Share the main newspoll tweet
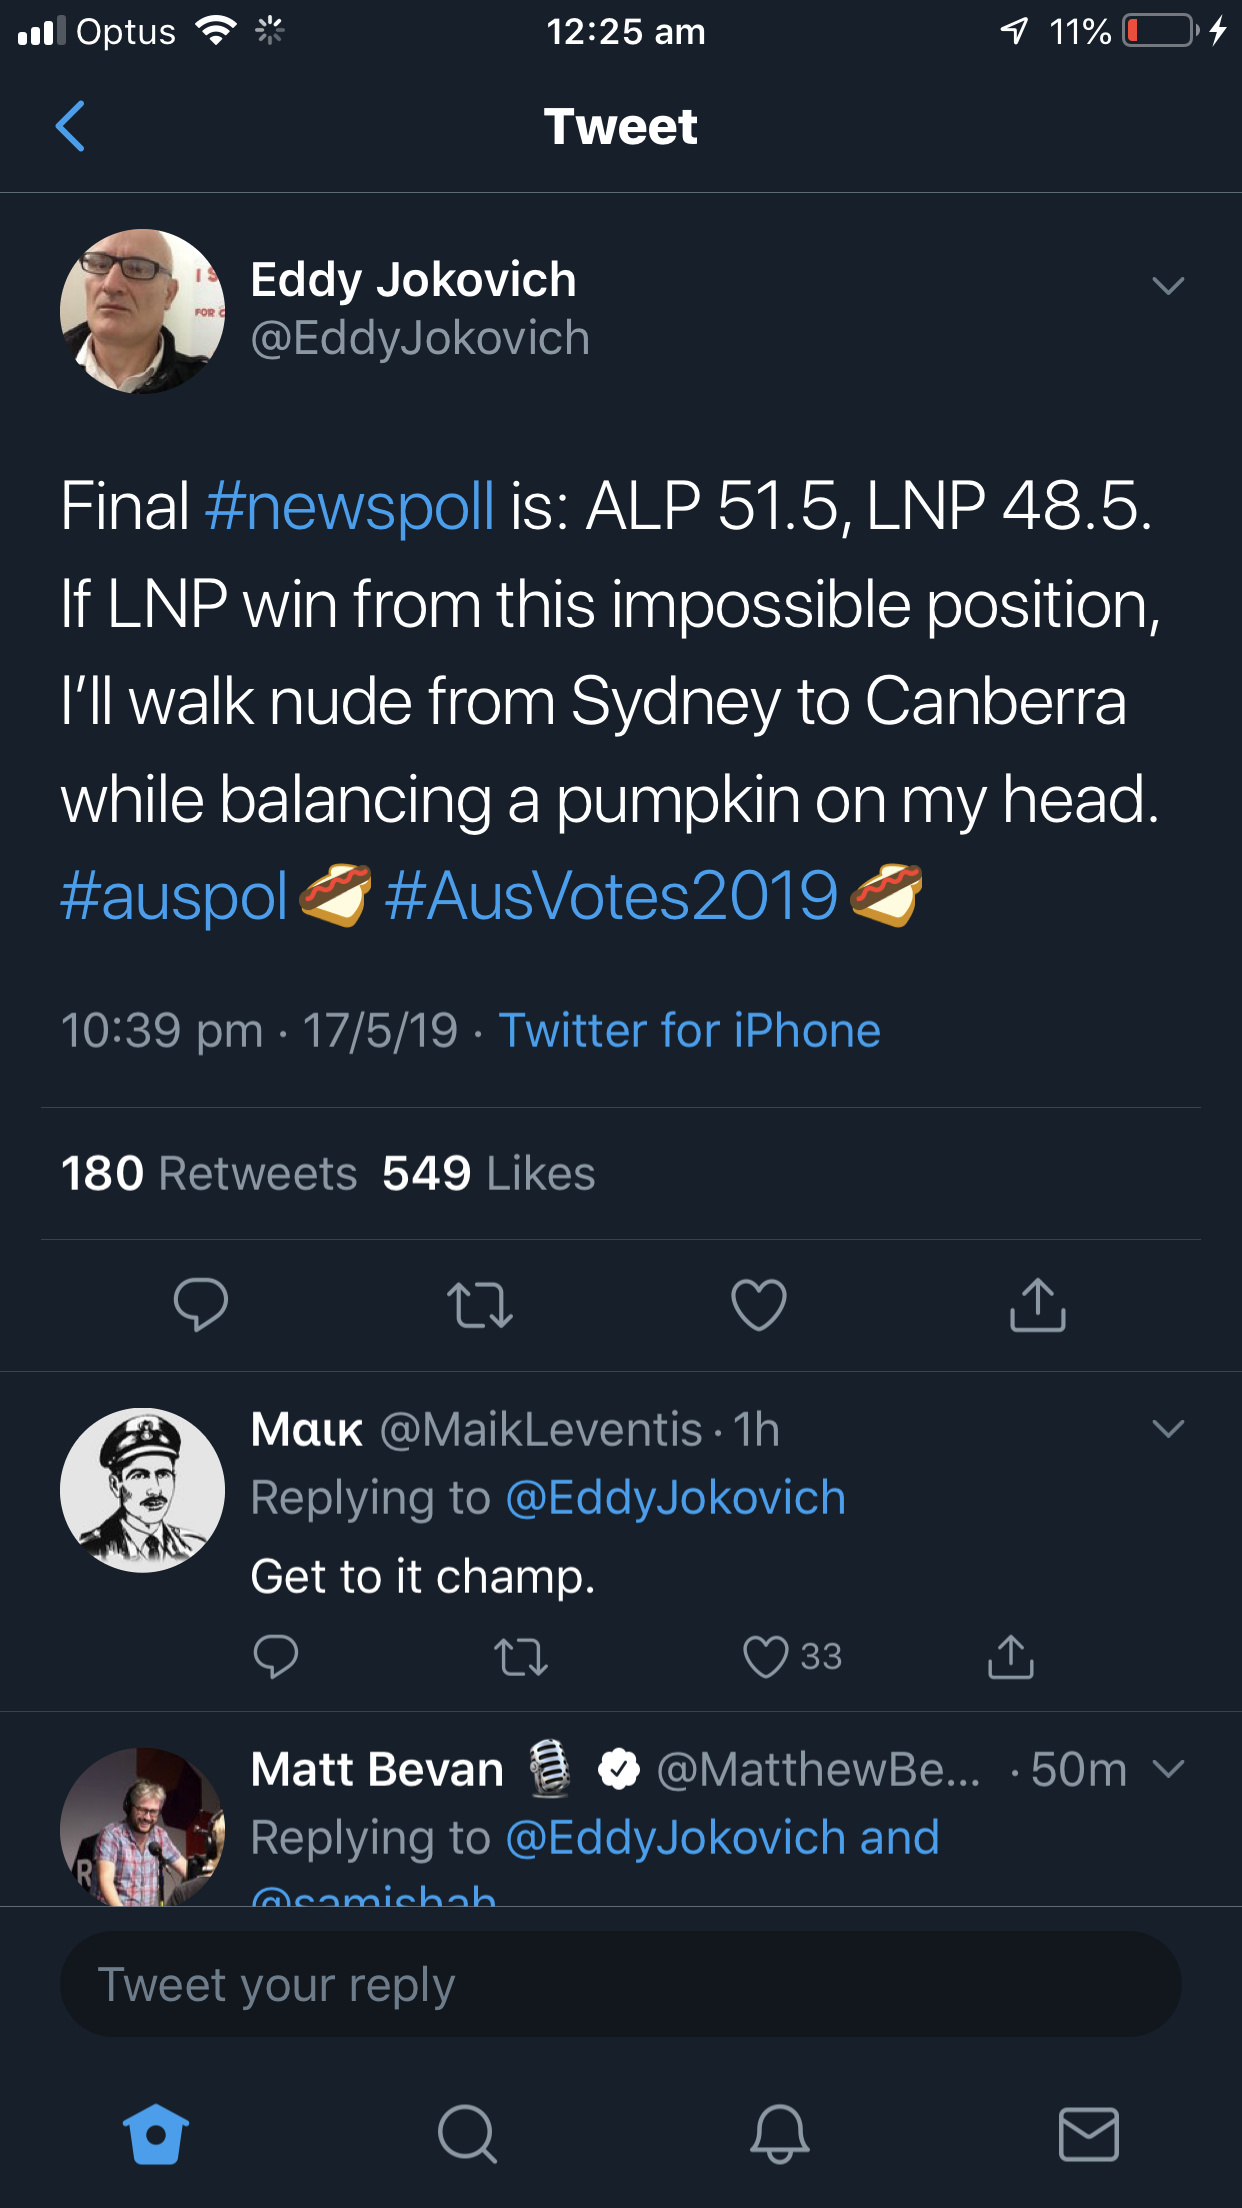This screenshot has width=1242, height=2208. tap(1038, 1305)
